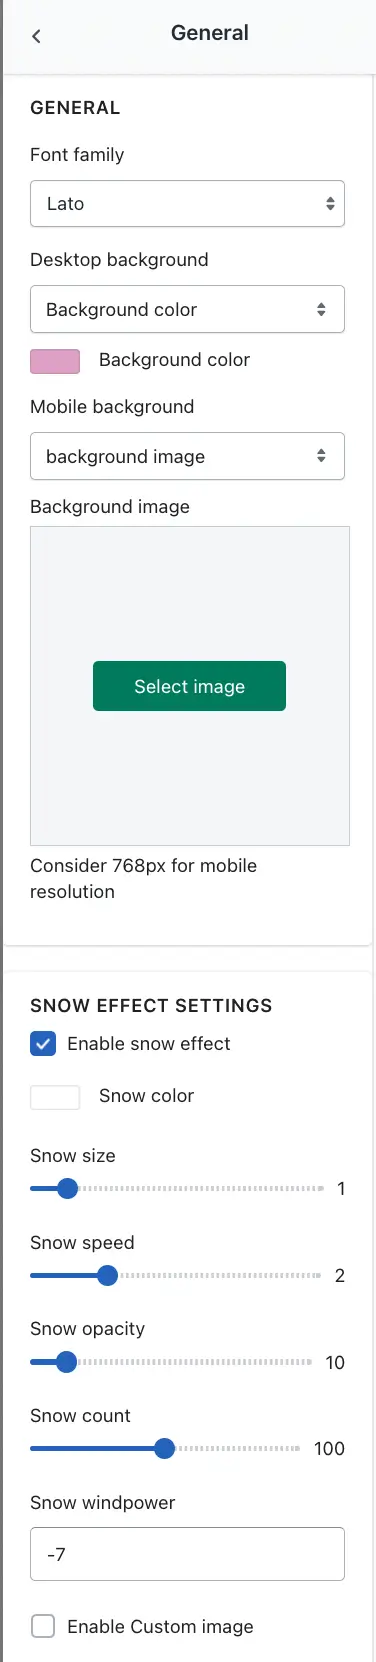Image resolution: width=376 pixels, height=1662 pixels.
Task: Open the Desktop background dropdown
Action: pyautogui.click(x=187, y=309)
